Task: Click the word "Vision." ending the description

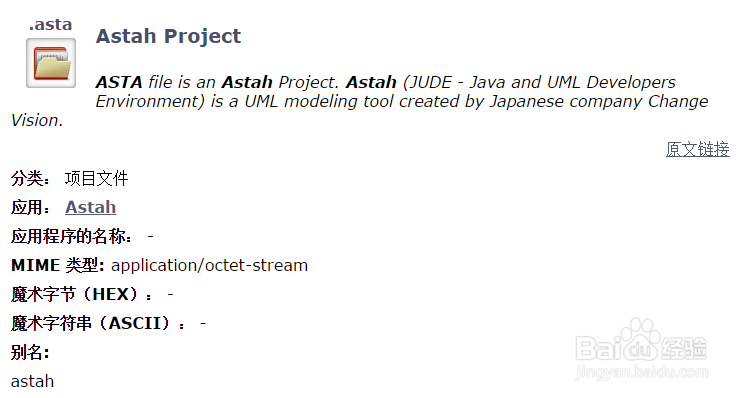Action: tap(37, 120)
